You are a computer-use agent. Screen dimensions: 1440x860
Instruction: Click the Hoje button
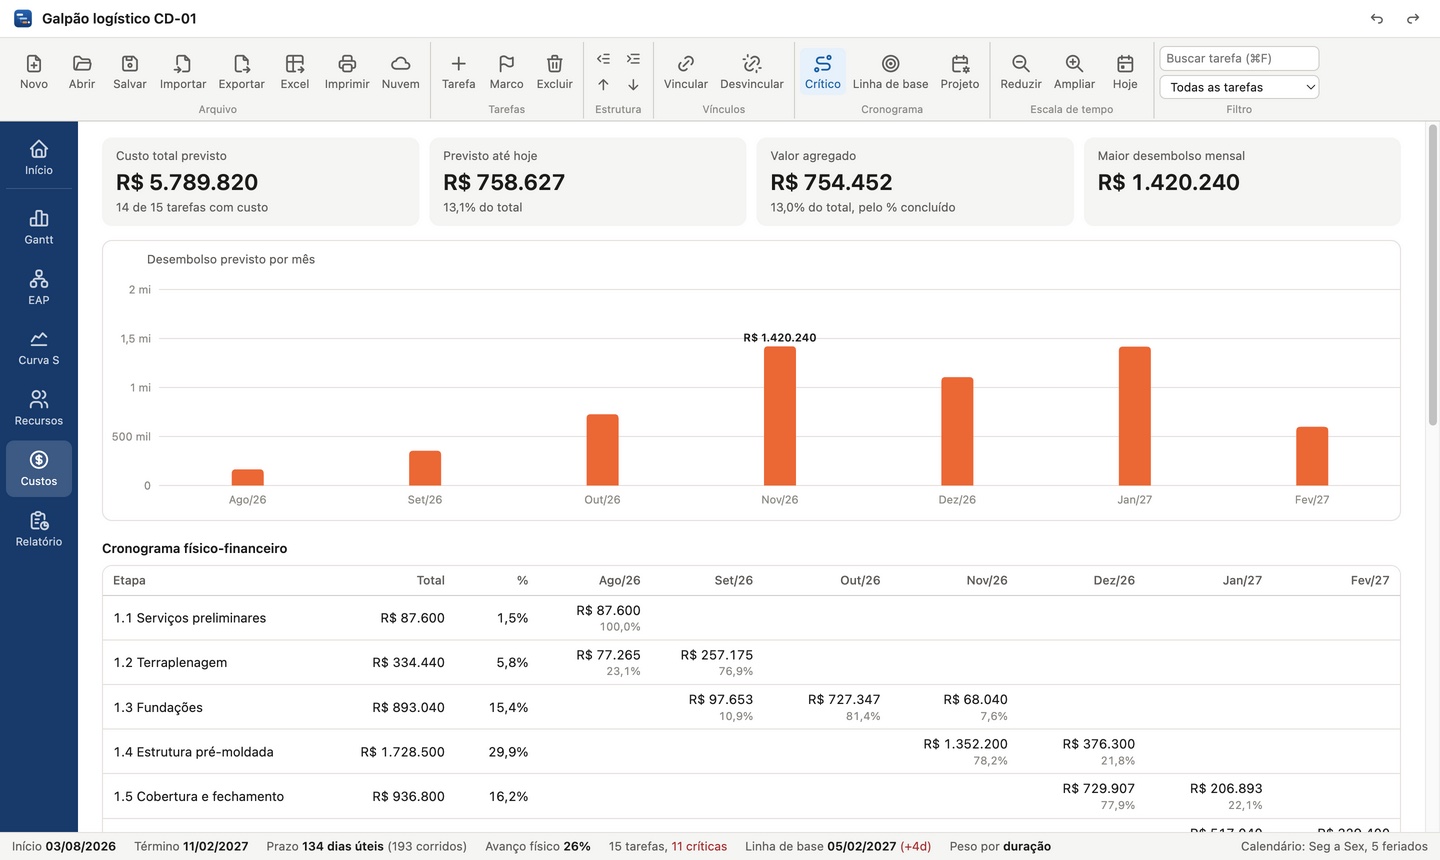1125,72
